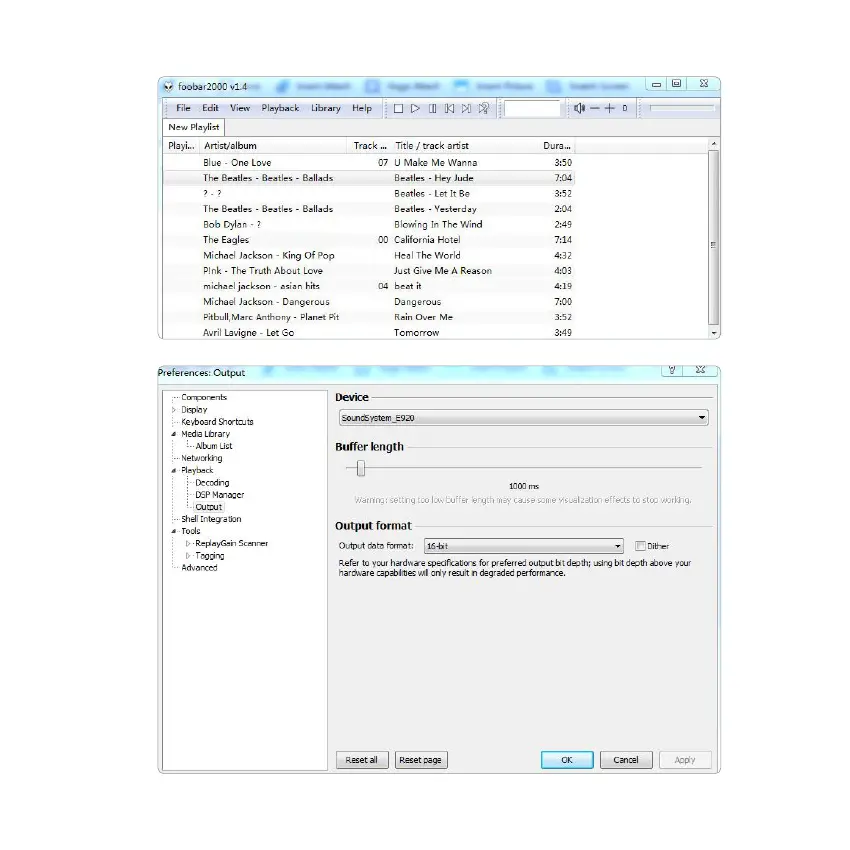Open the Library menu

click(x=326, y=108)
